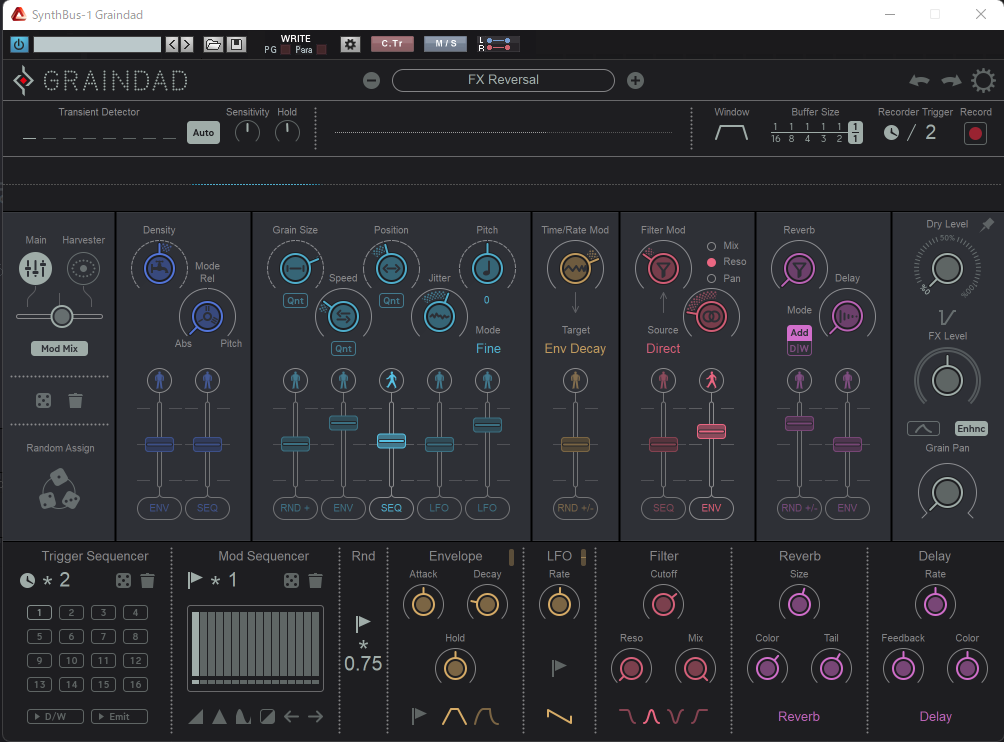Clear modulation with trash icon in left panel
This screenshot has height=742, width=1004.
[x=76, y=401]
